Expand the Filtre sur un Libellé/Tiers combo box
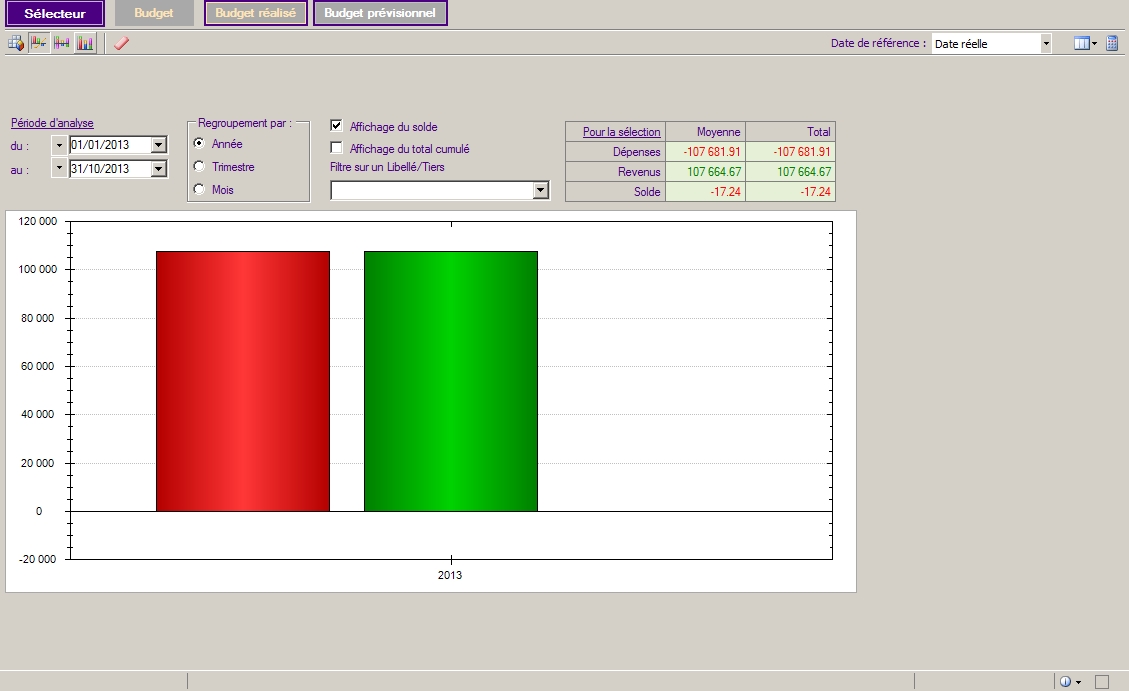1129x691 pixels. pyautogui.click(x=541, y=190)
